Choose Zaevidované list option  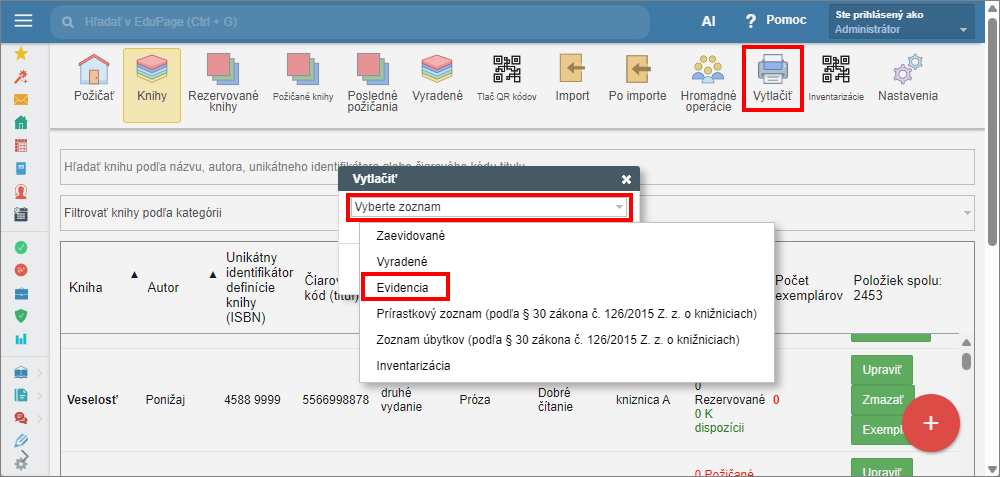click(x=410, y=235)
